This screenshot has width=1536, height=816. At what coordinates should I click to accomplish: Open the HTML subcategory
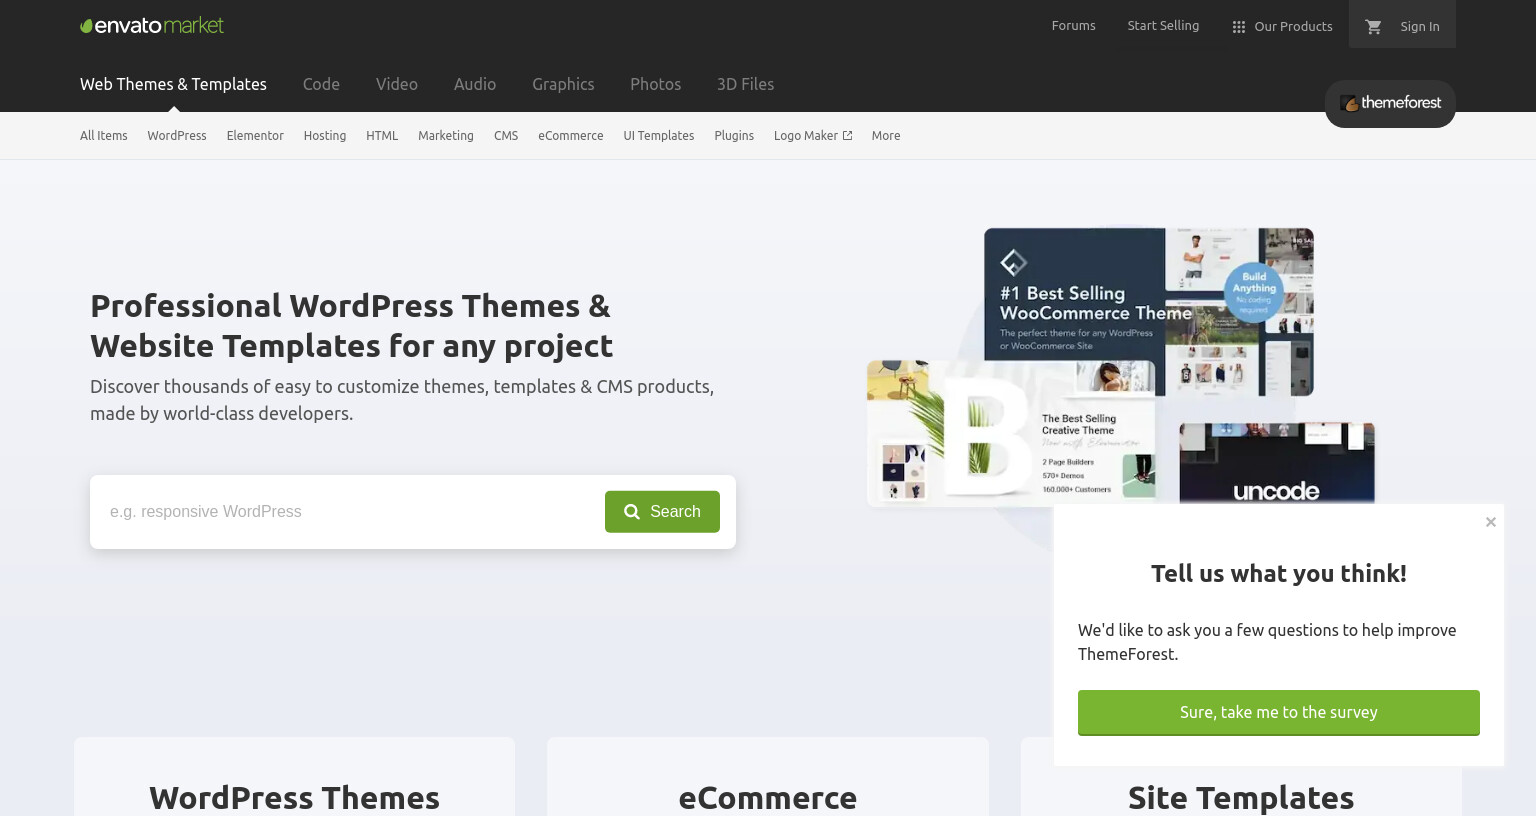coord(382,136)
